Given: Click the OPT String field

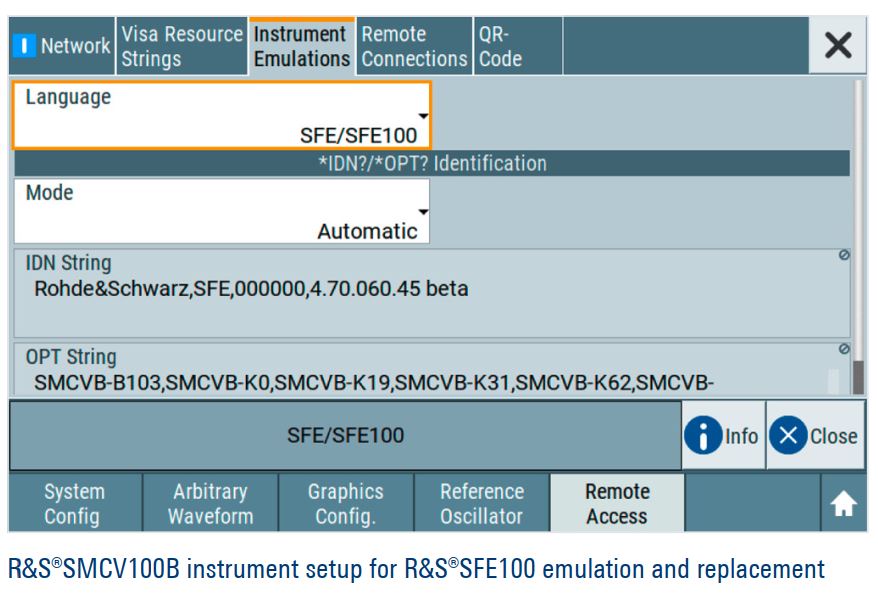Looking at the screenshot, I should click(x=432, y=369).
